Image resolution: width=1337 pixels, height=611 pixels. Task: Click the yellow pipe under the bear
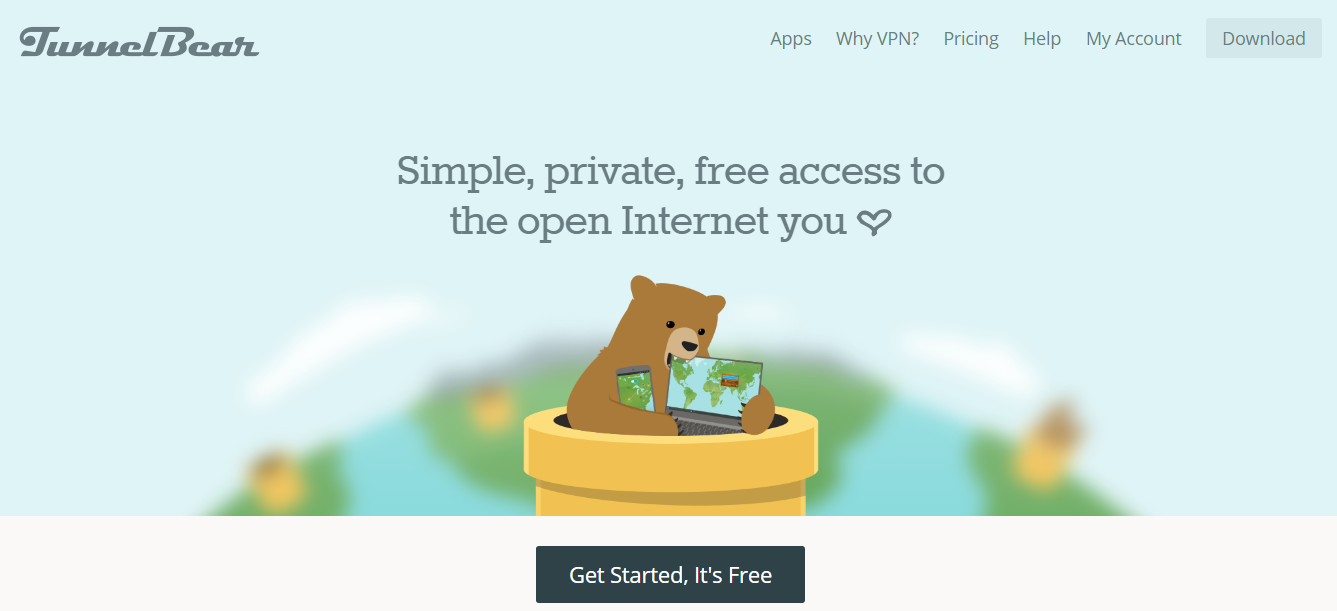click(671, 465)
